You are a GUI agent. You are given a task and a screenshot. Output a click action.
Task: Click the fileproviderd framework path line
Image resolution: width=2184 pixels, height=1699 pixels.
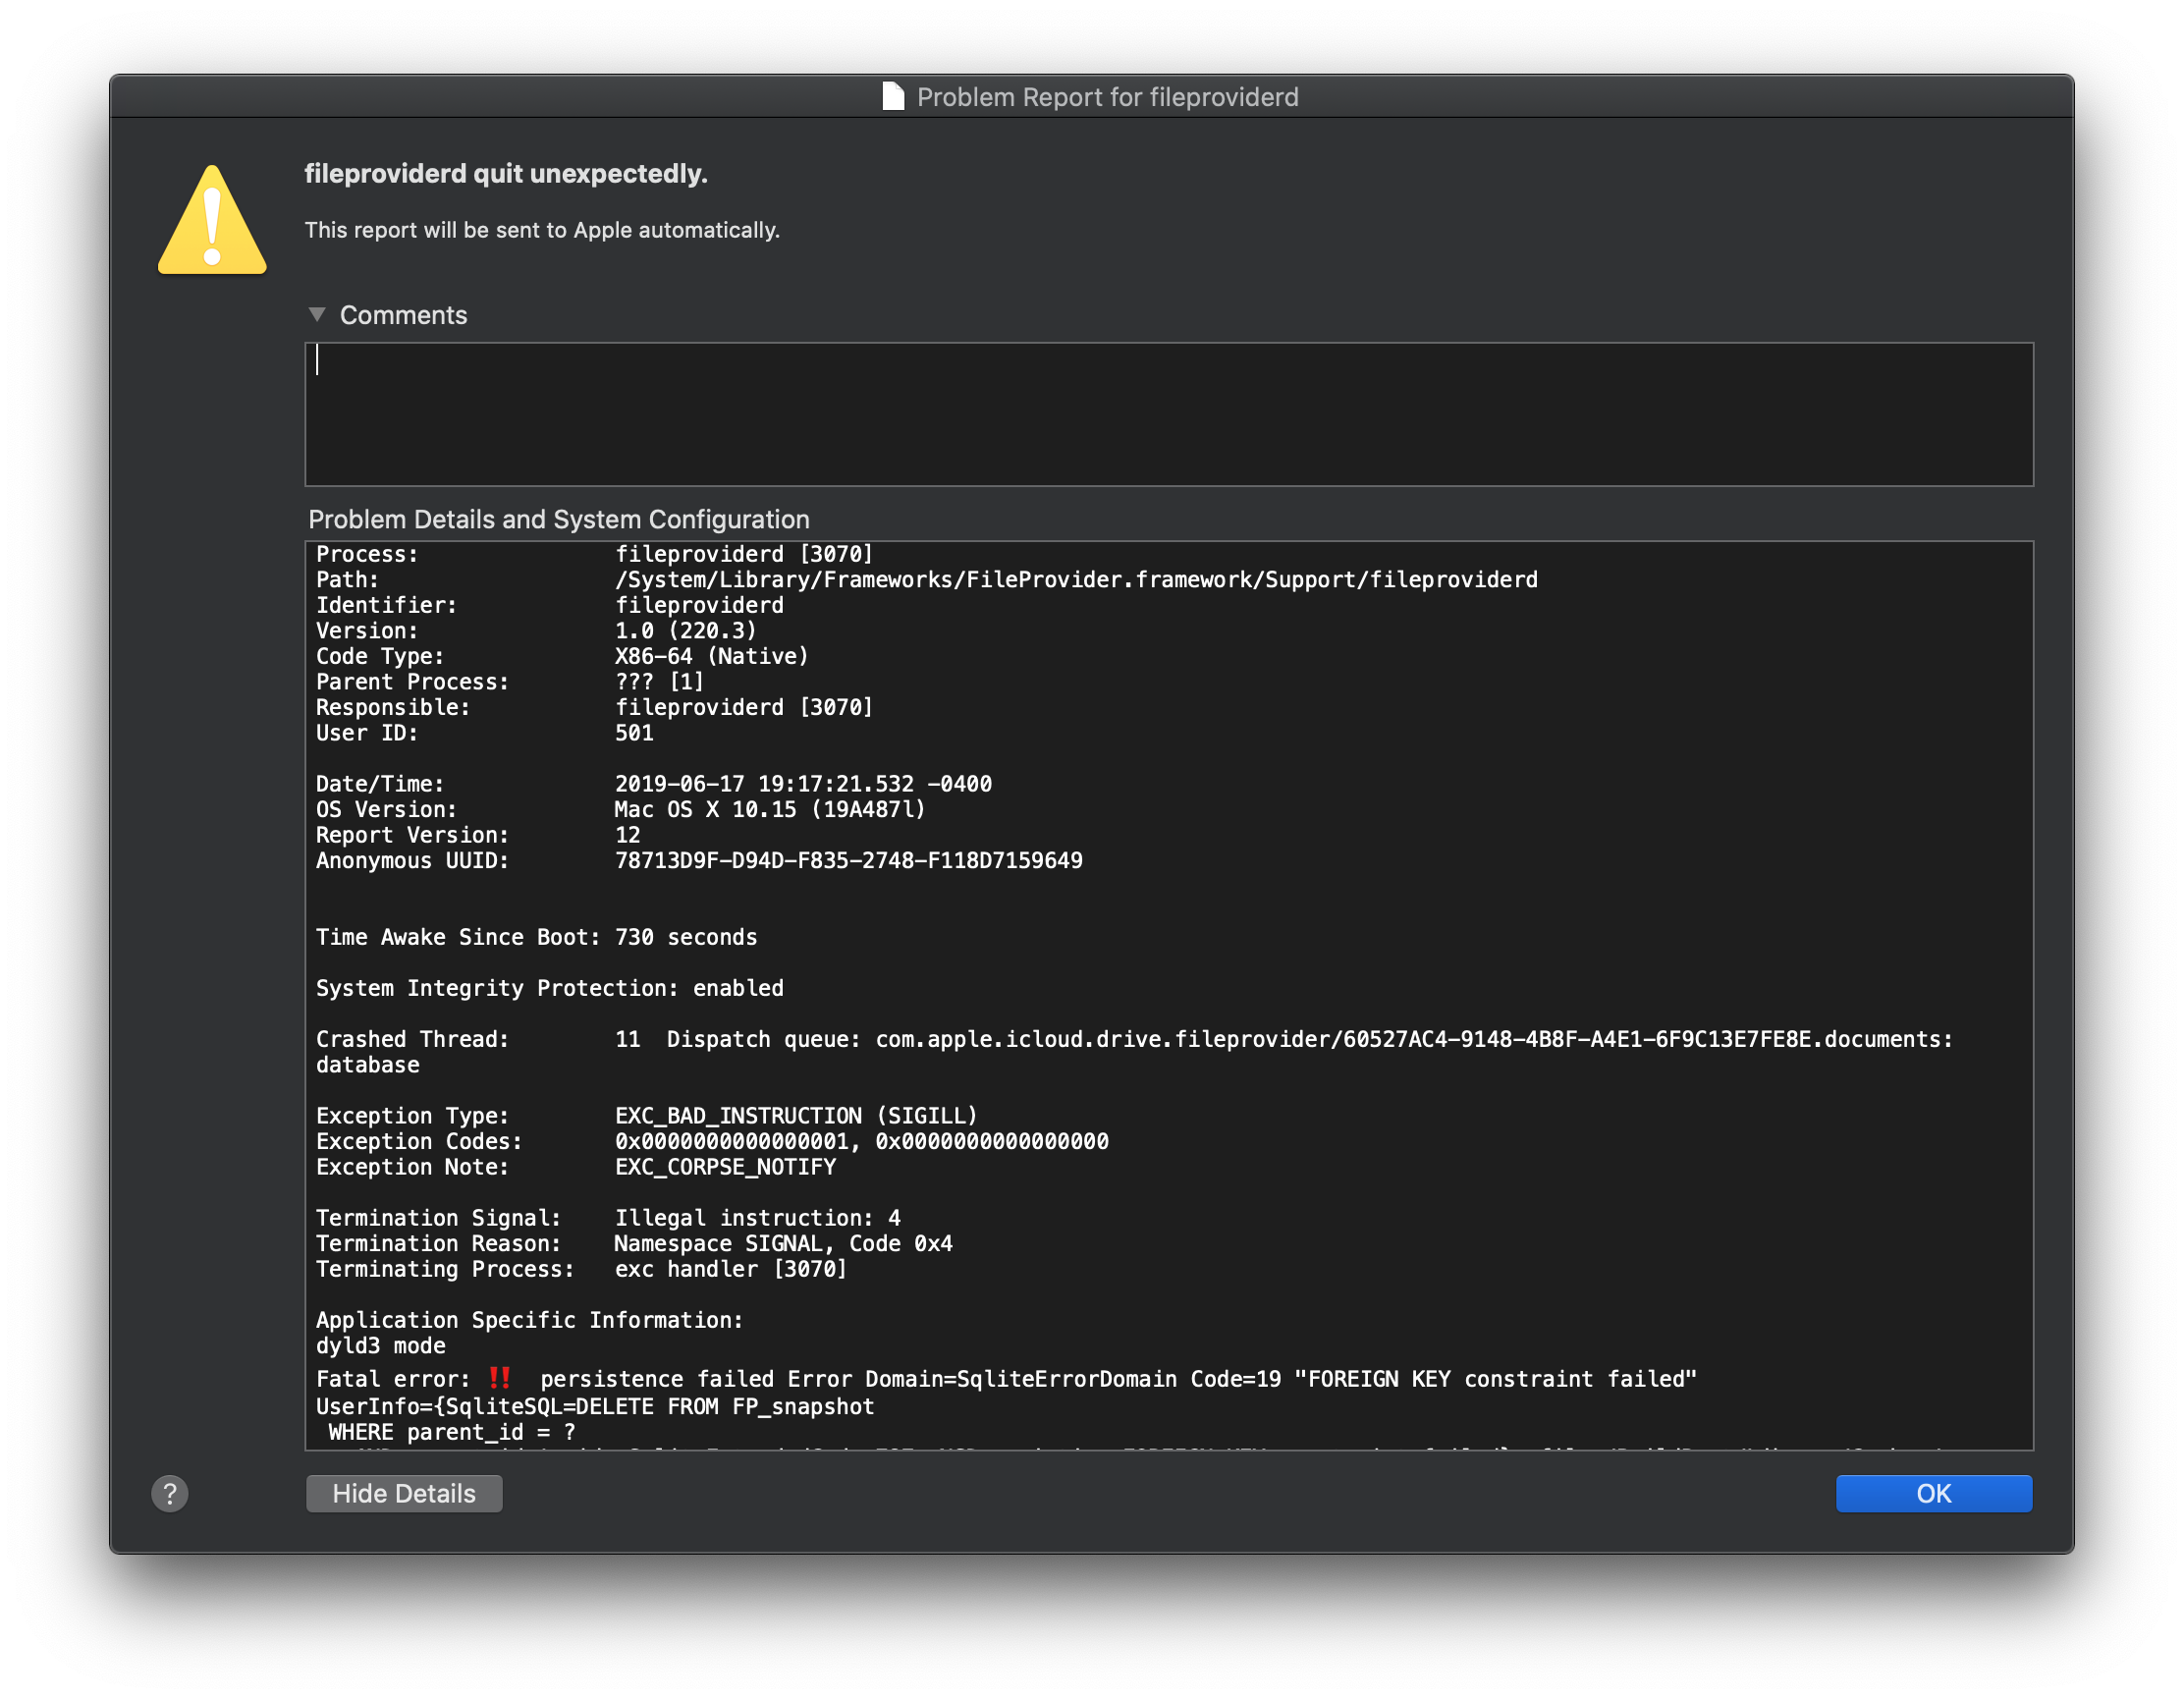point(1075,580)
